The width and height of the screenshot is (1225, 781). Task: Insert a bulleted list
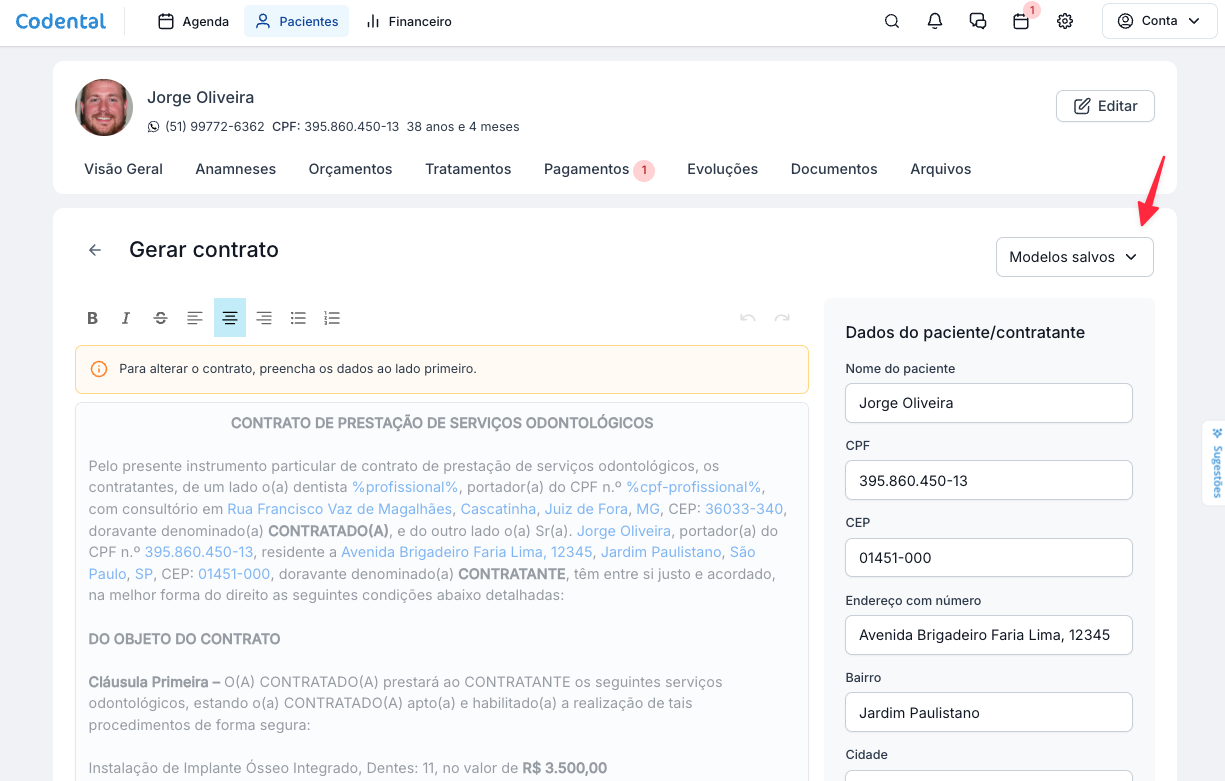[298, 318]
